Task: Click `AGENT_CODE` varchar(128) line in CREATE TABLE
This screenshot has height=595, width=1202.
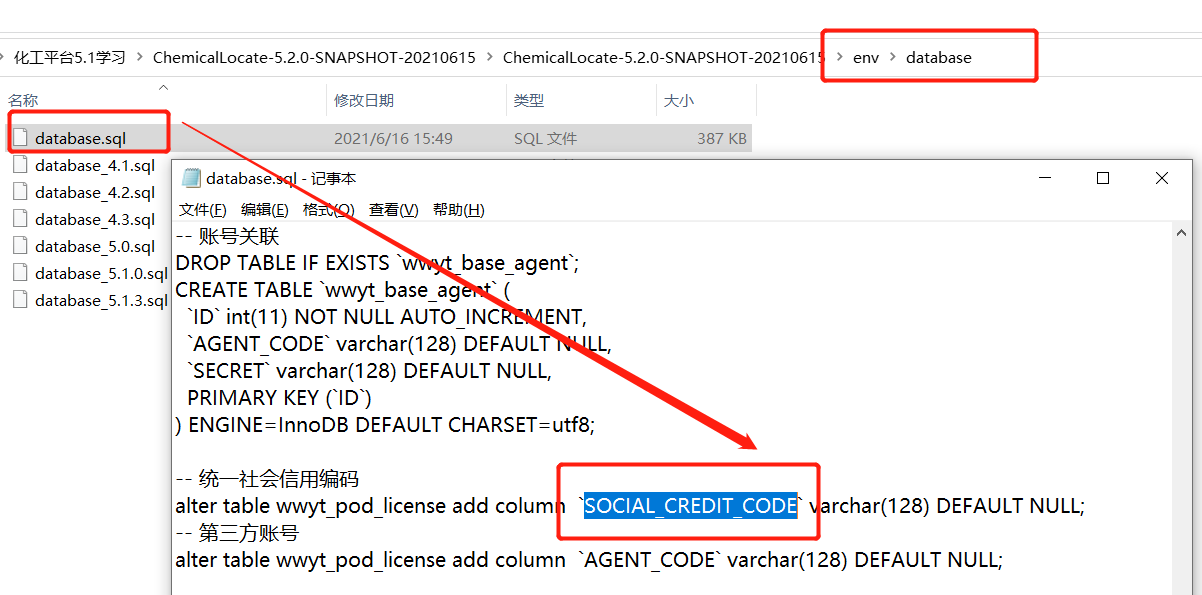Action: point(399,343)
